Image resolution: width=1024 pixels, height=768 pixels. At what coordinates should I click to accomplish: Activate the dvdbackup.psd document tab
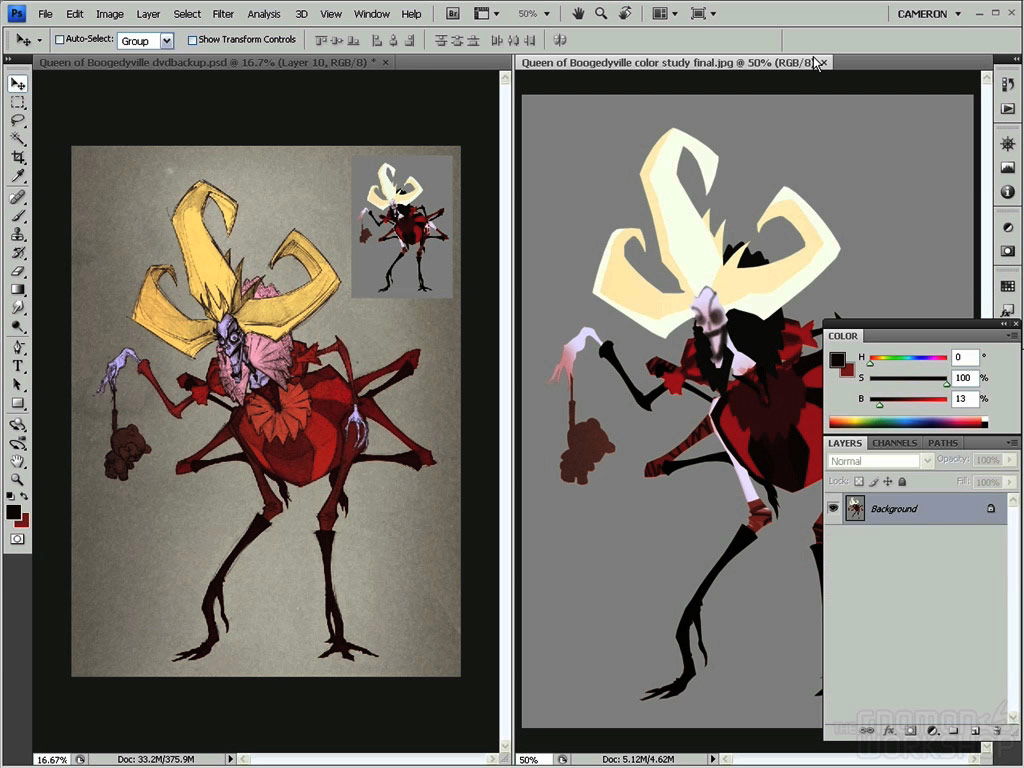click(204, 62)
